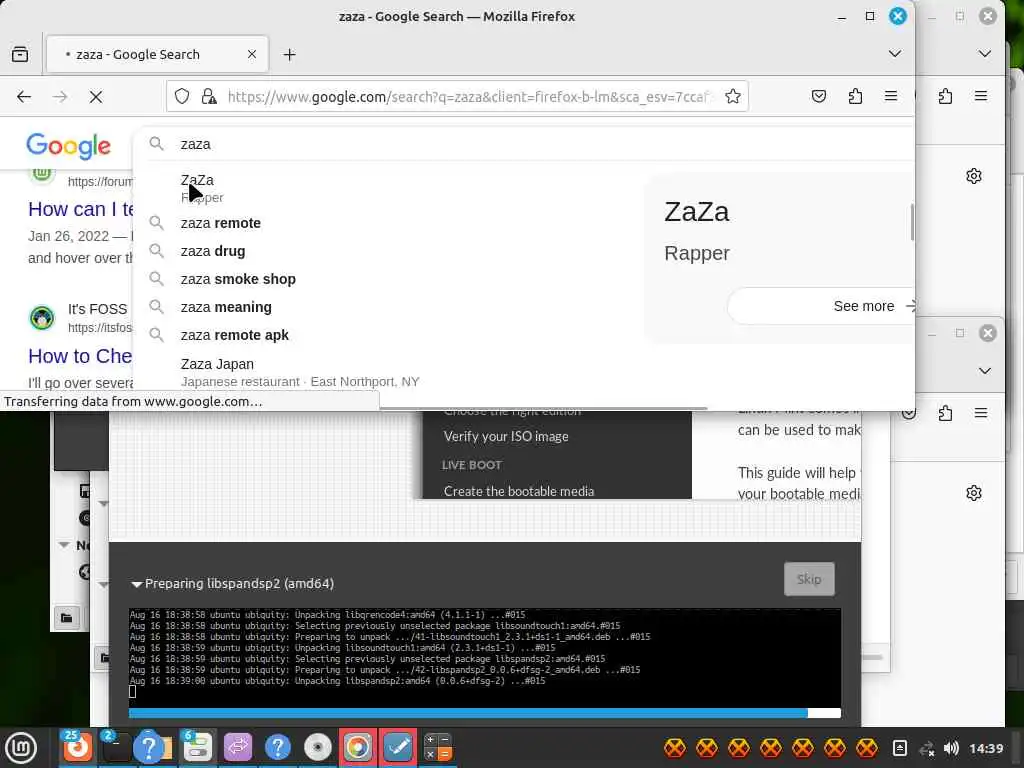List all tabs in front Firefox window
1024x768 pixels.
[x=895, y=54]
